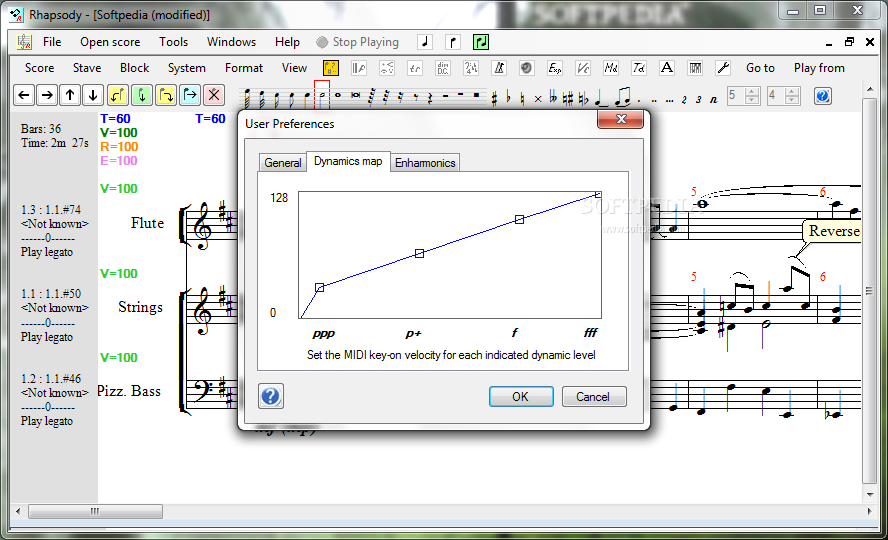Toggle the stem-up note mode icon

point(452,42)
